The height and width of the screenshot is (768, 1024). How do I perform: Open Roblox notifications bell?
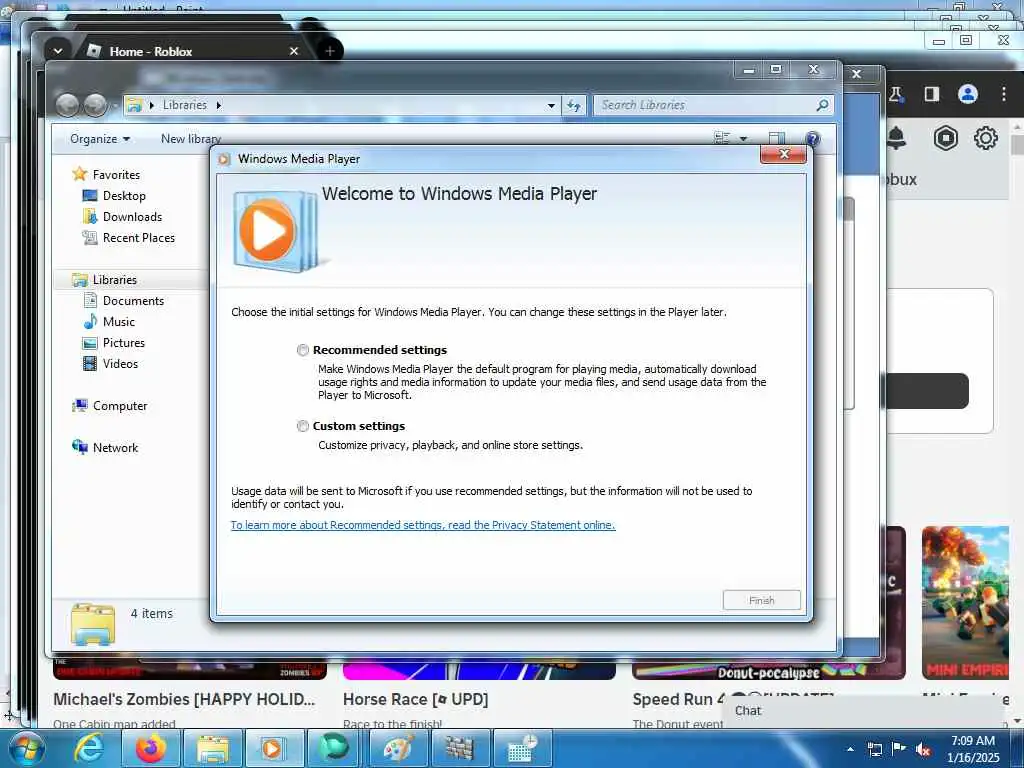pyautogui.click(x=896, y=138)
